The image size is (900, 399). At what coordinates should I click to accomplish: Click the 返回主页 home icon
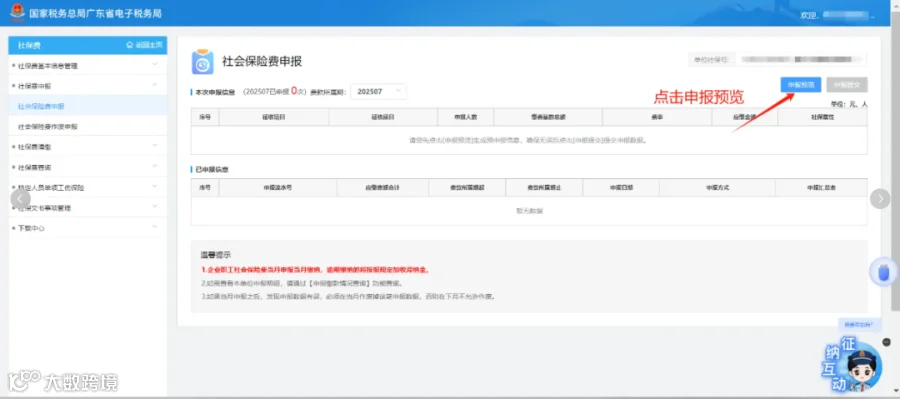[129, 45]
